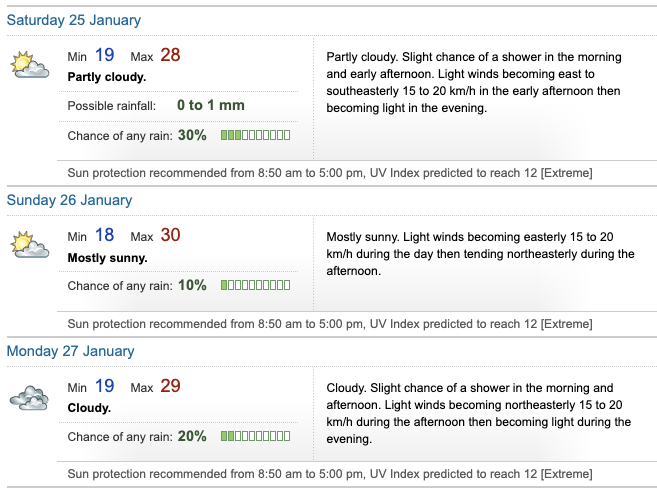Click the mostly sunny icon for Sunday
This screenshot has width=657, height=492.
pyautogui.click(x=29, y=245)
